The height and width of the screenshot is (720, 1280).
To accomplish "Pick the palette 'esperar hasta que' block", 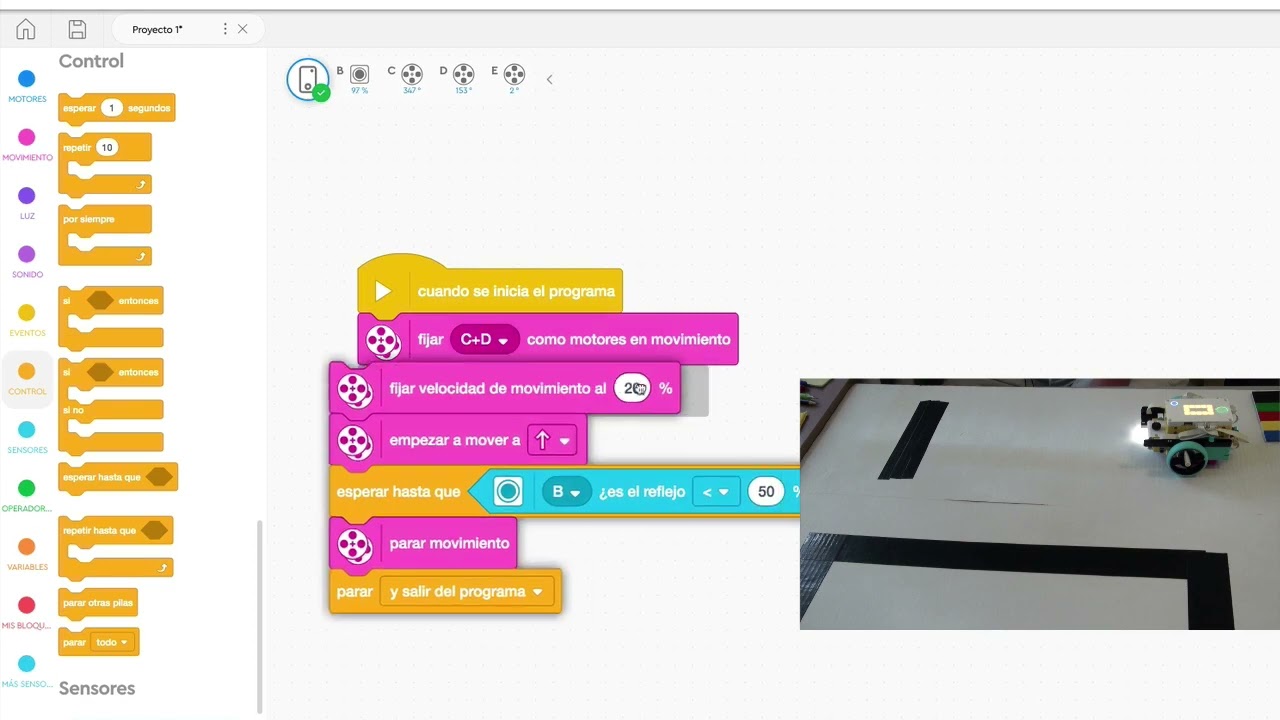I will pos(118,477).
